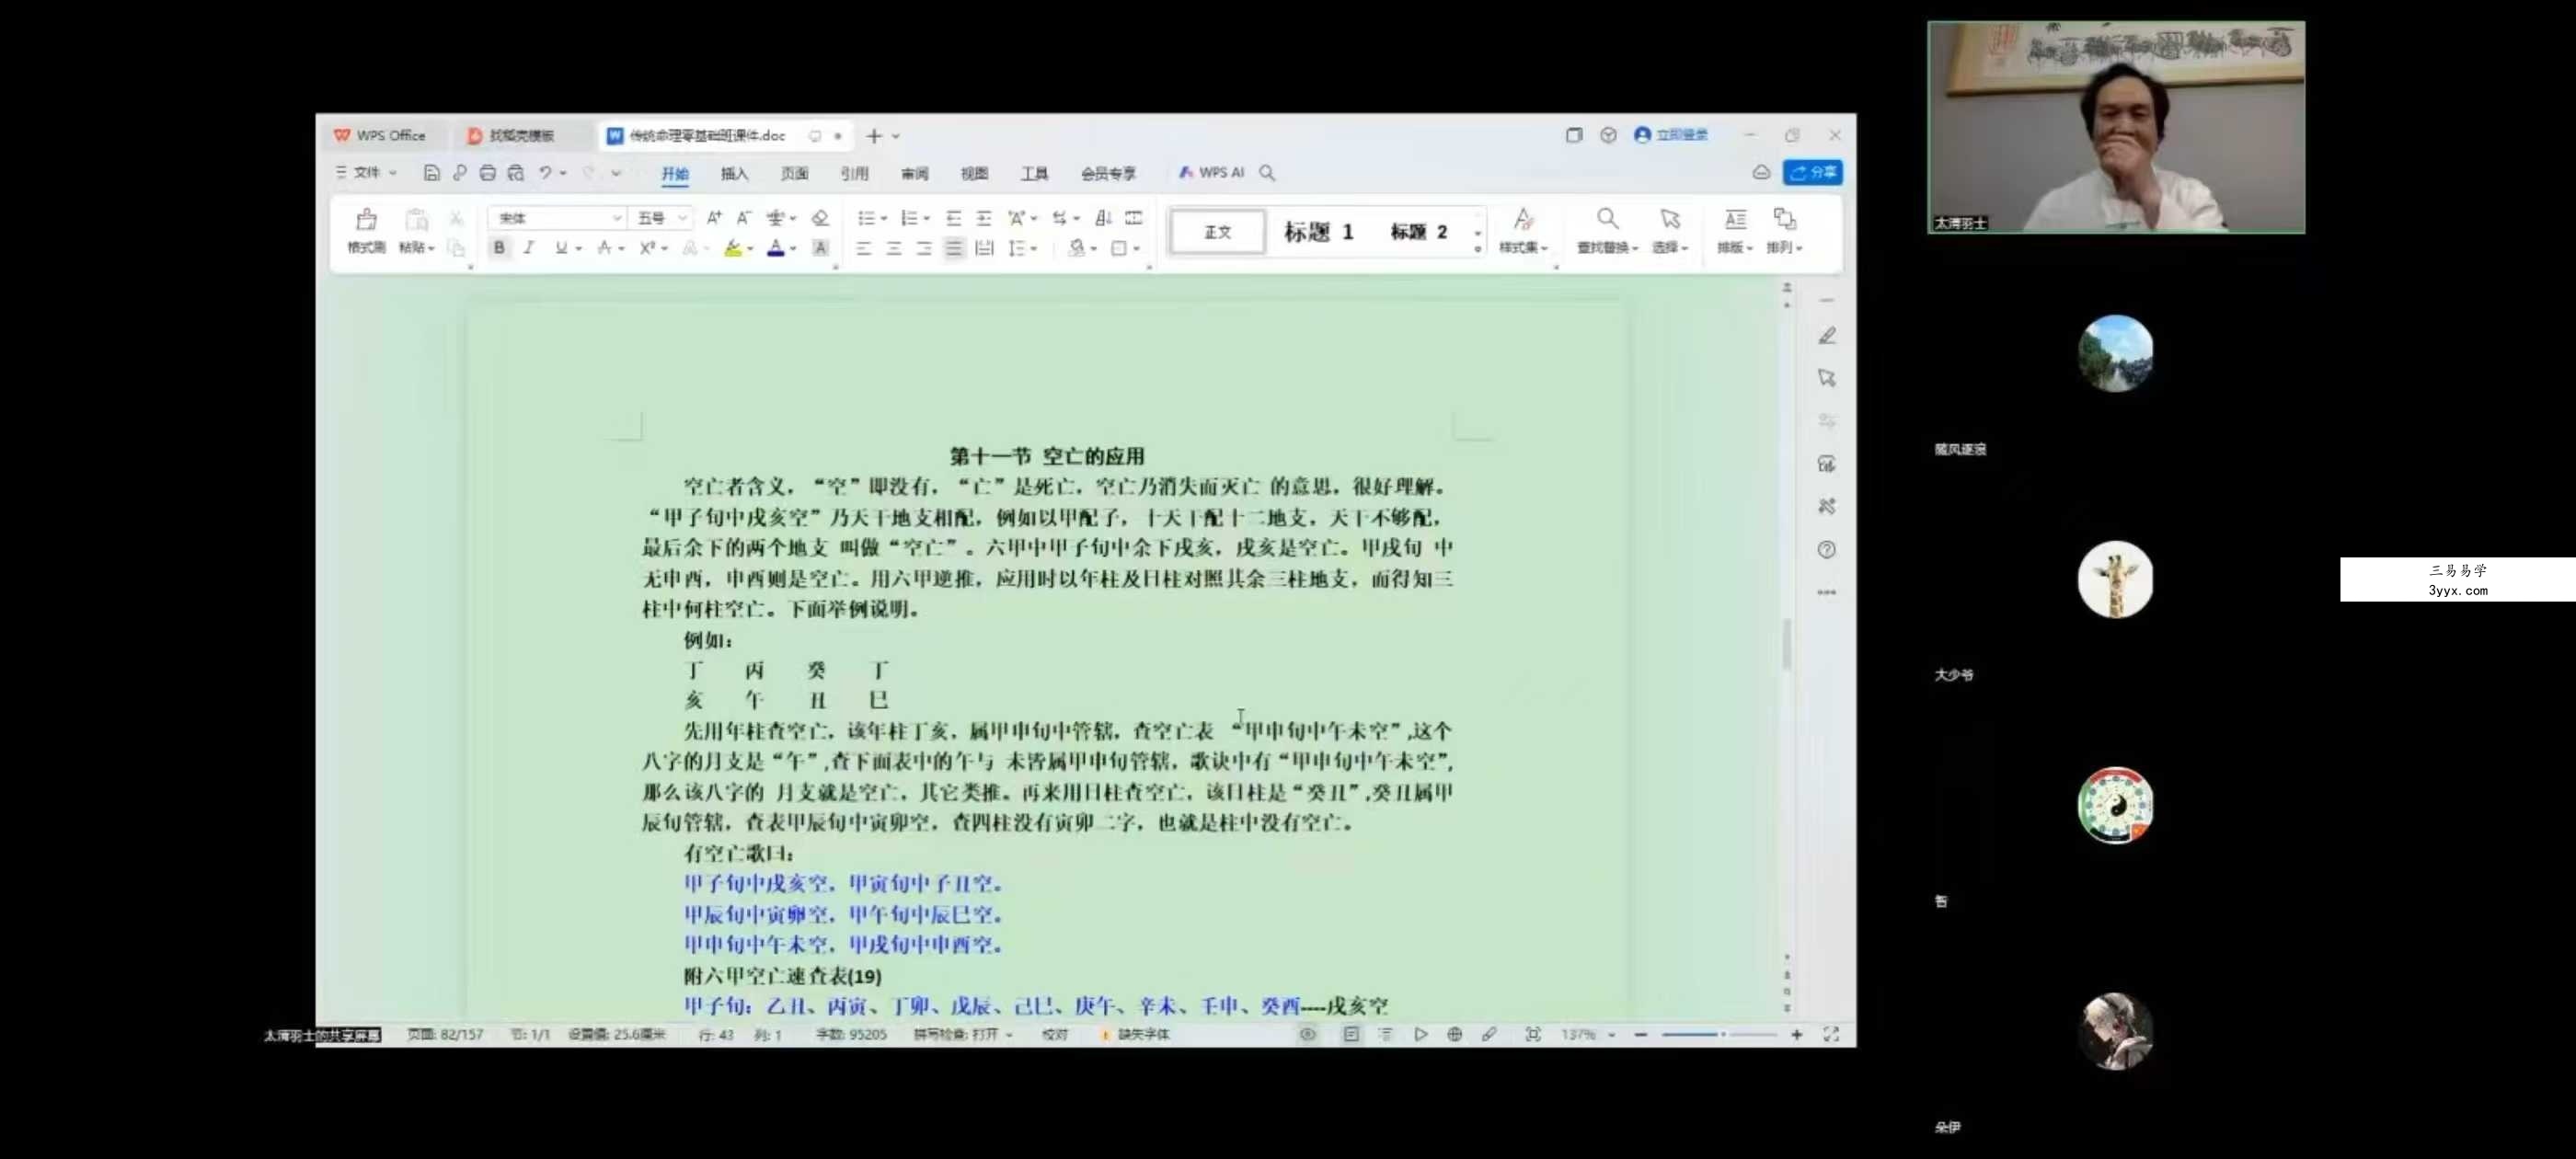Center-align text in the ribbon
2576x1159 pixels.
[894, 248]
